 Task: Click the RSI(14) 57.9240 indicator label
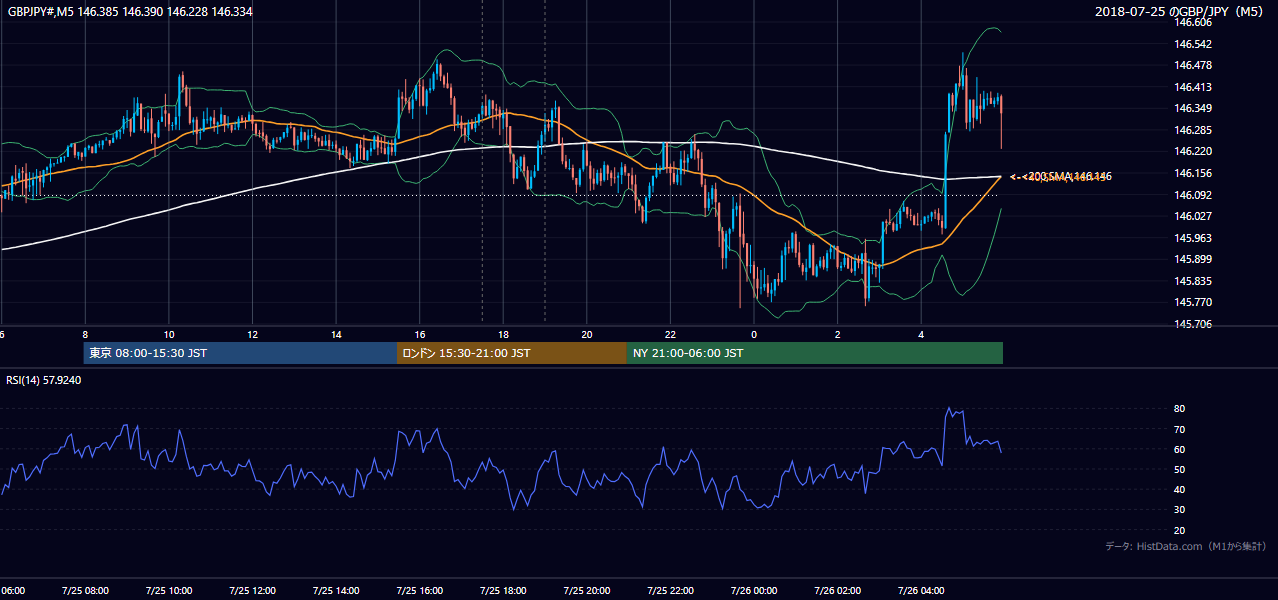pos(44,380)
